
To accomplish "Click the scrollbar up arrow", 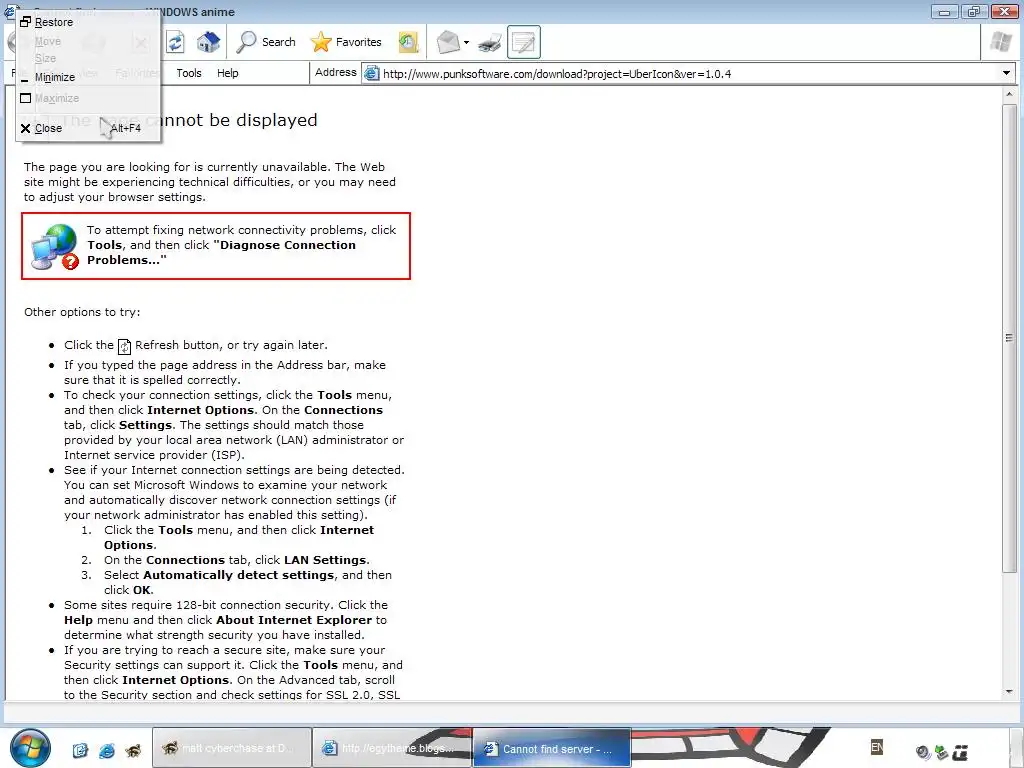I will [1009, 95].
